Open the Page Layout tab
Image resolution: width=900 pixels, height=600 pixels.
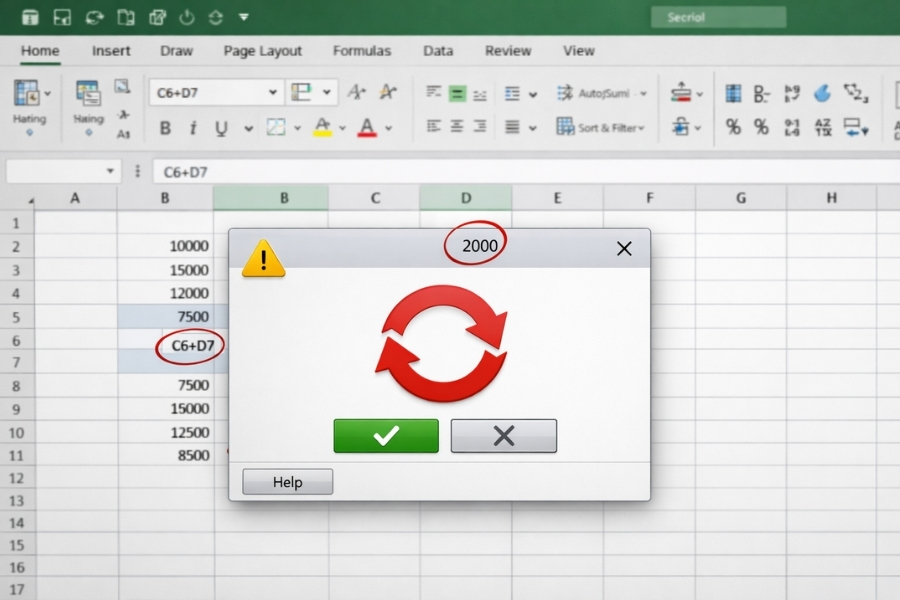[263, 50]
